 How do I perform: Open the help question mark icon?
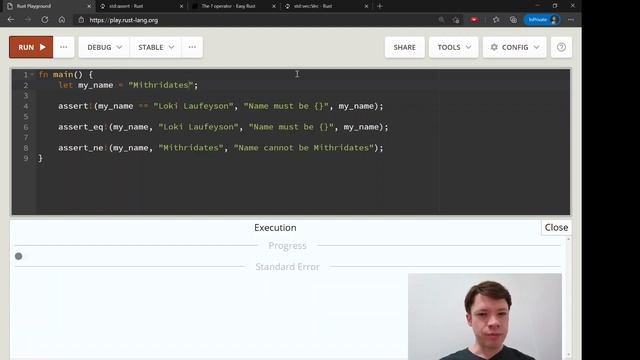[561, 47]
